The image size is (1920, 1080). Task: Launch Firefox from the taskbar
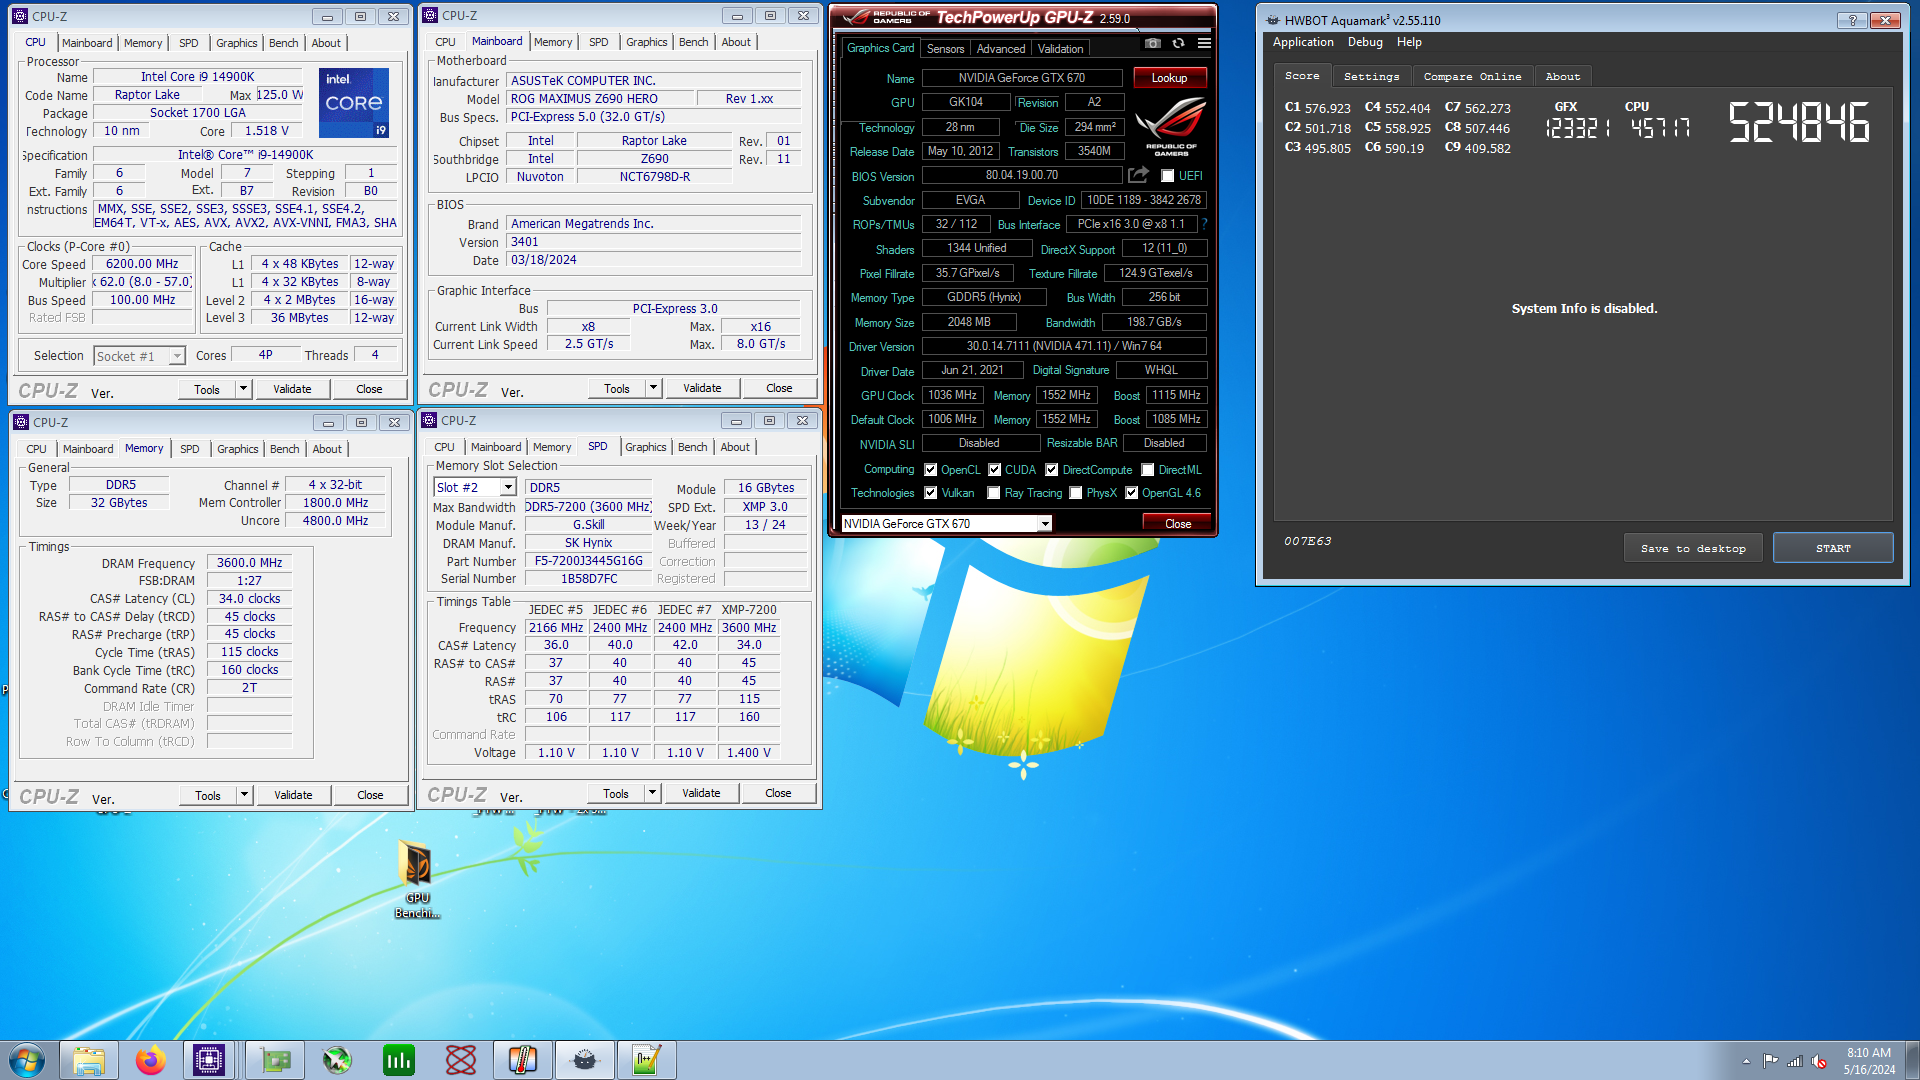(150, 1060)
